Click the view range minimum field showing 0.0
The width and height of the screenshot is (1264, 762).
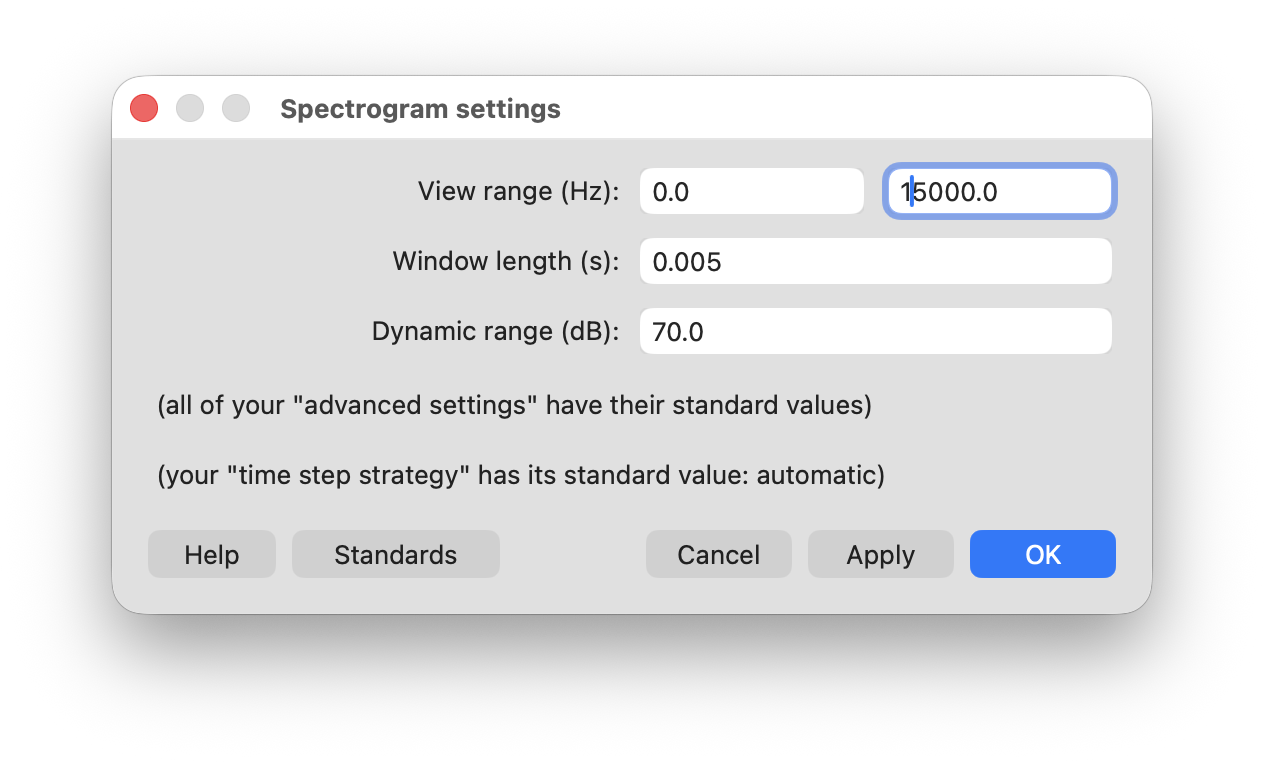[751, 191]
